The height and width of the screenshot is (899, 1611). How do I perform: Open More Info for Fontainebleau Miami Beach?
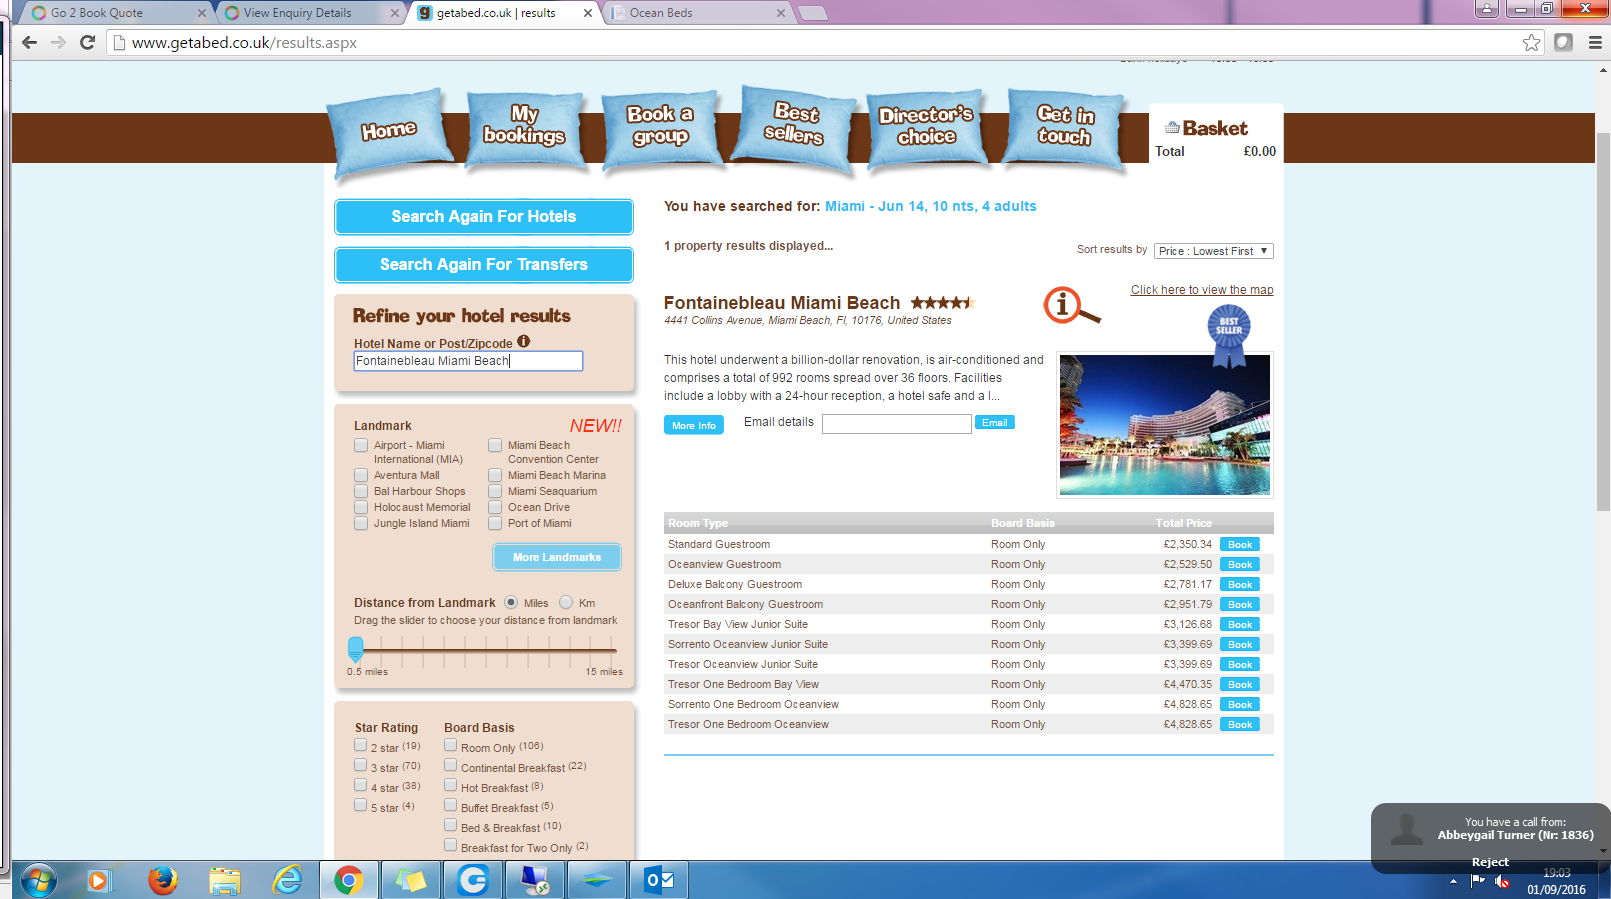point(694,425)
